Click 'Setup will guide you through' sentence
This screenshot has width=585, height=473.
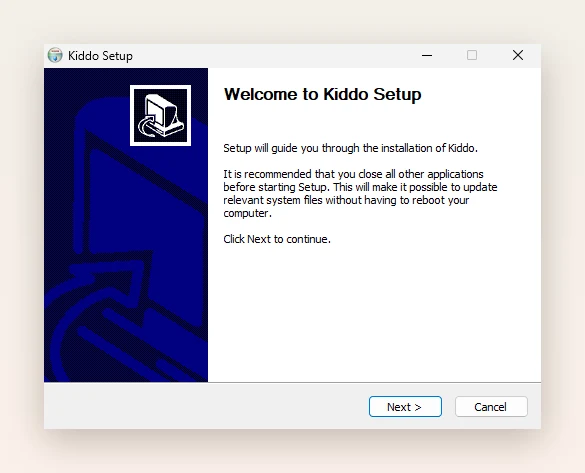click(x=350, y=148)
